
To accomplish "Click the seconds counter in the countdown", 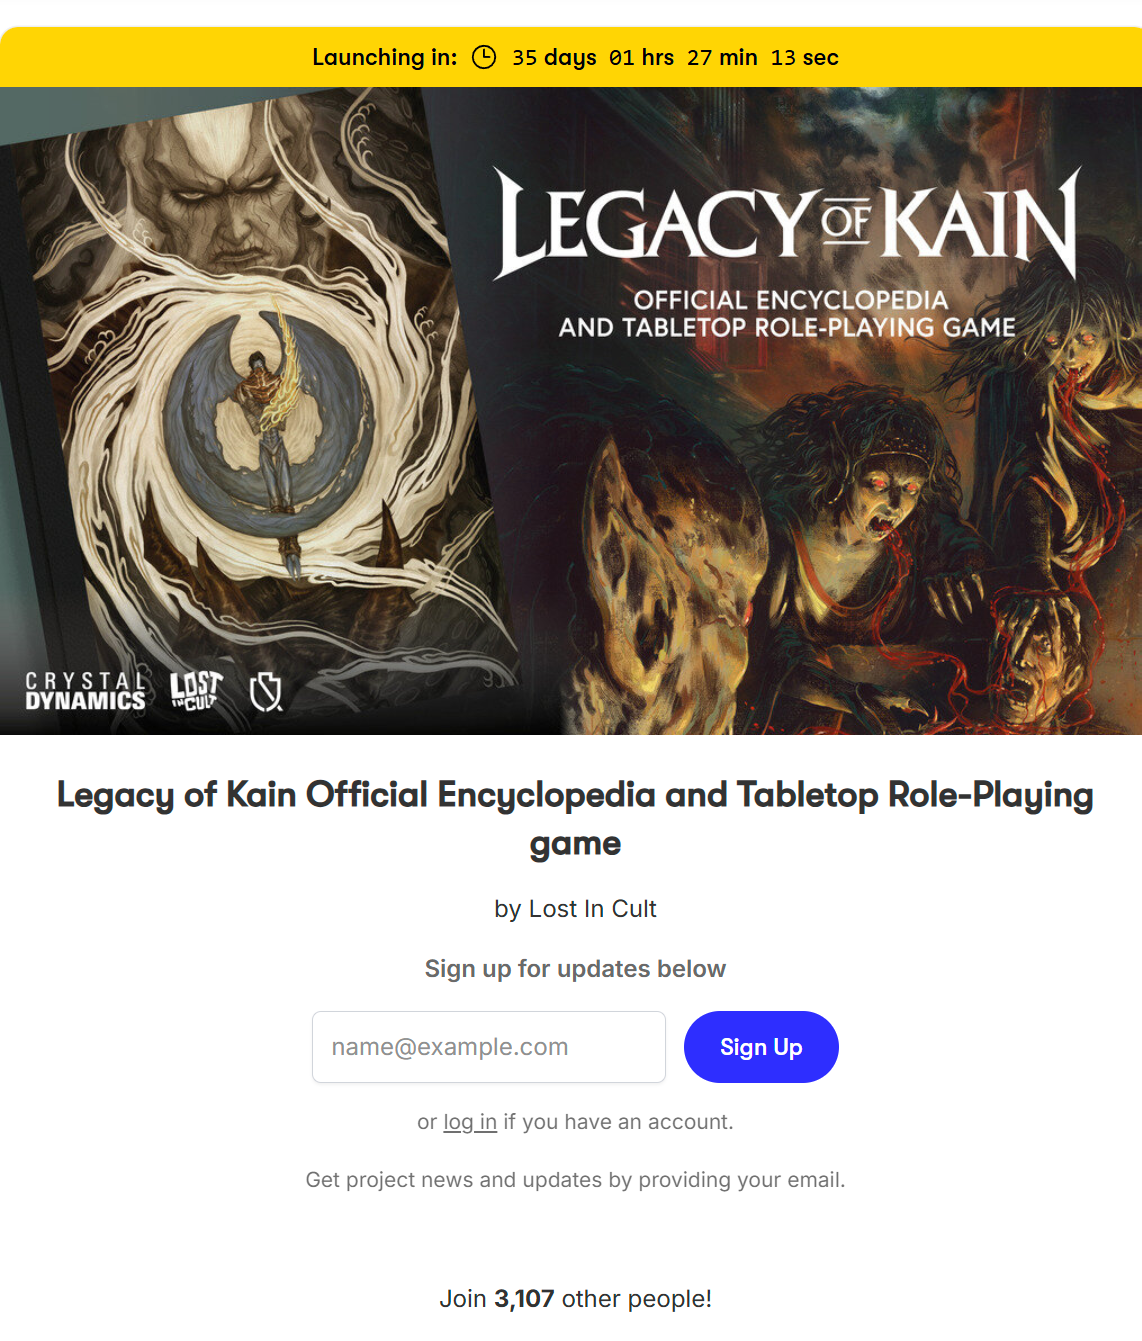I will (x=805, y=57).
